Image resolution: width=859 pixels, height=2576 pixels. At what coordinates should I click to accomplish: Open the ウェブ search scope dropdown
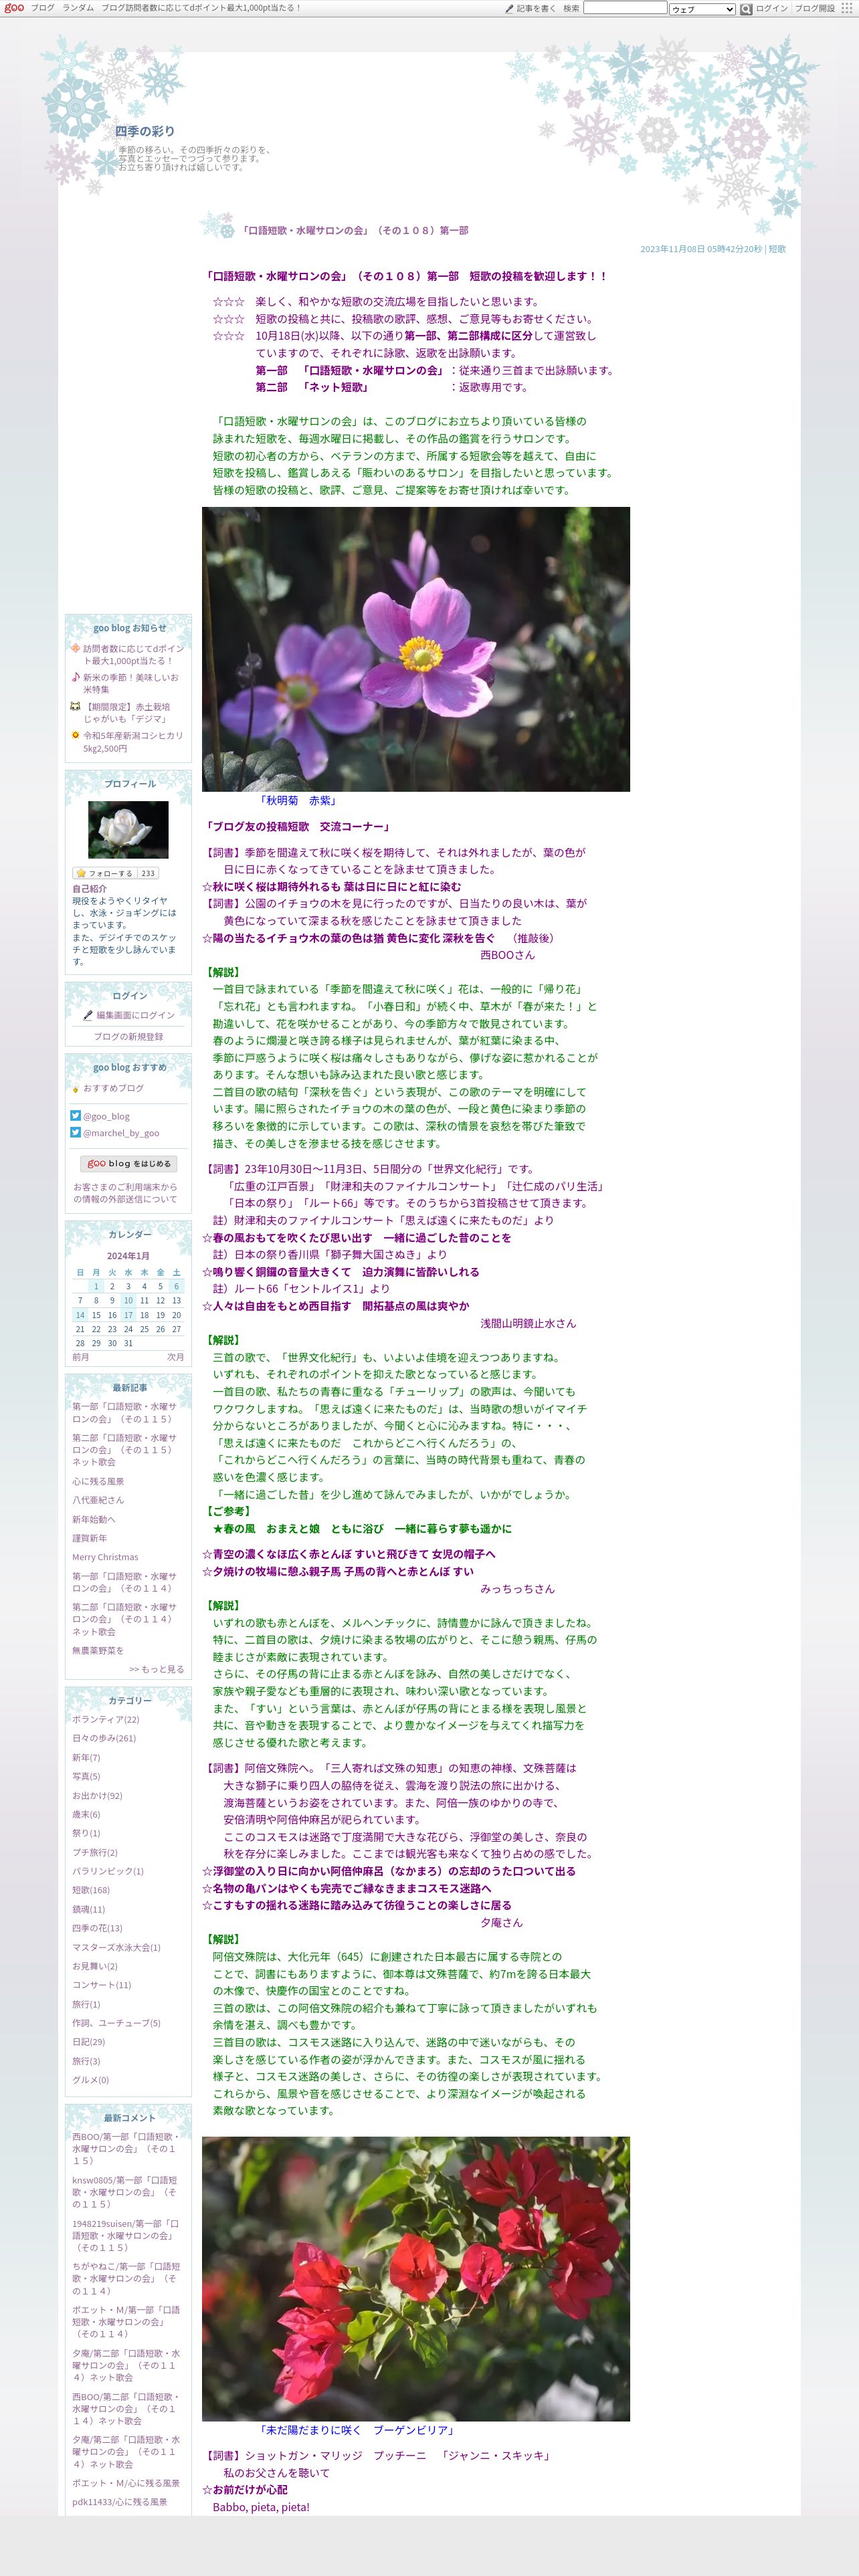click(702, 9)
